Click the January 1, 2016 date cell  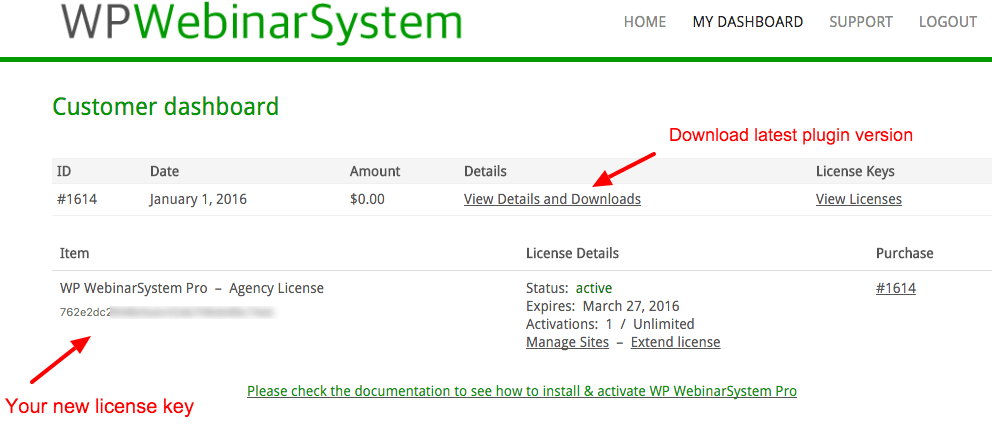[198, 199]
